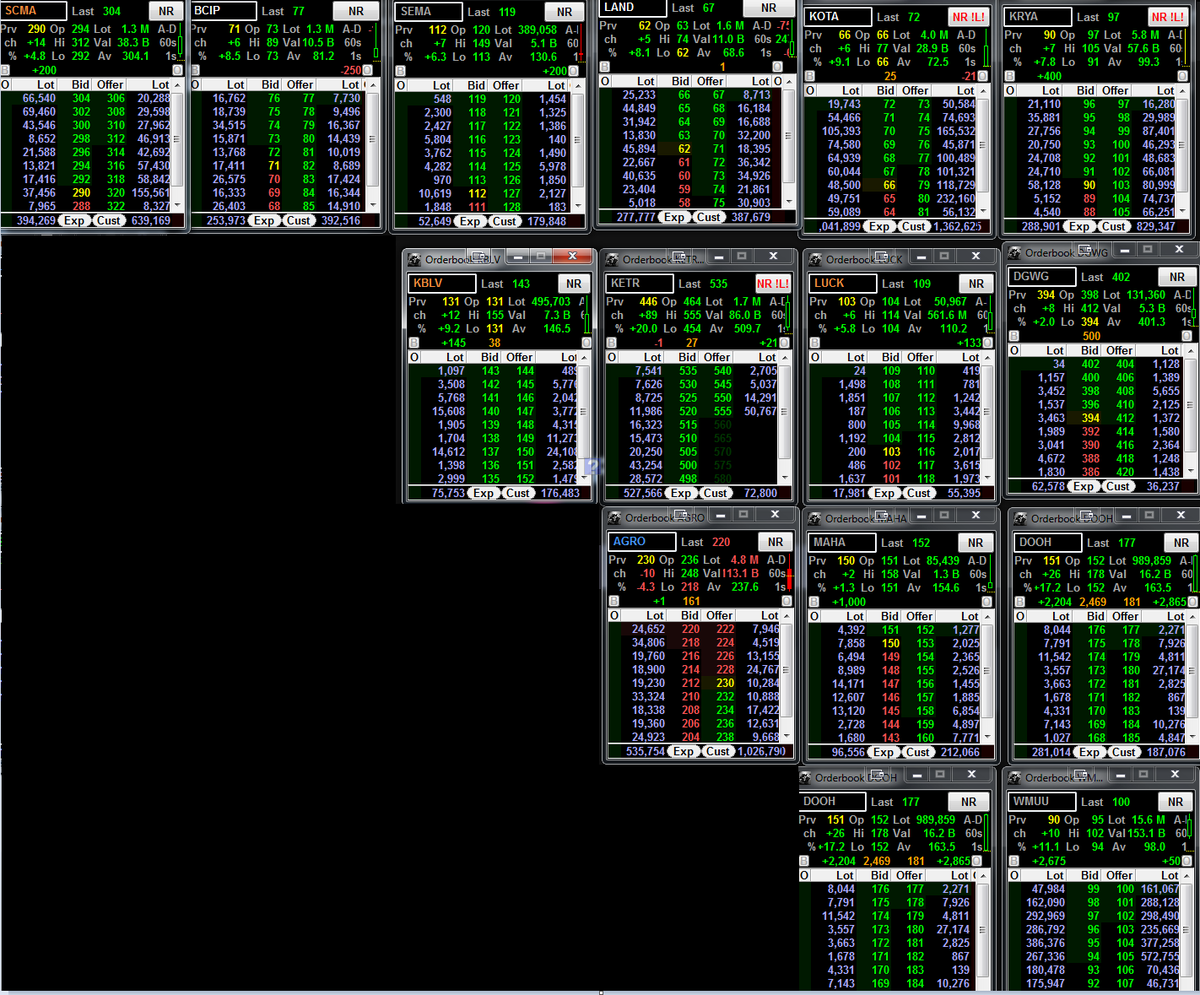
Task: Click Exp button in AGRO orderbook
Action: coord(684,751)
